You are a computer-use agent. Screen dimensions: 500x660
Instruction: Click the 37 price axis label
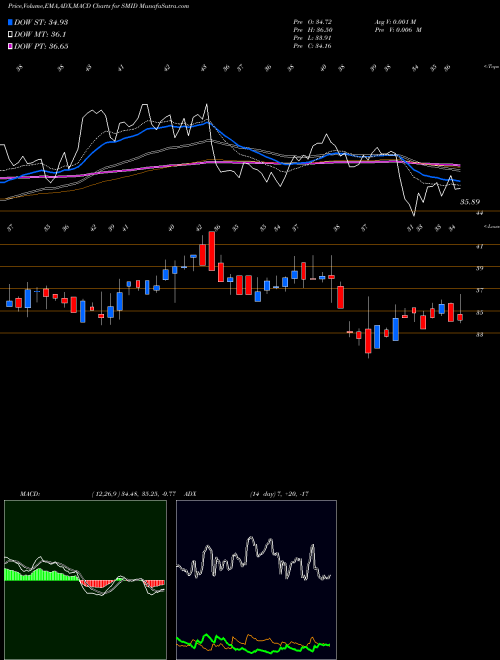[479, 291]
